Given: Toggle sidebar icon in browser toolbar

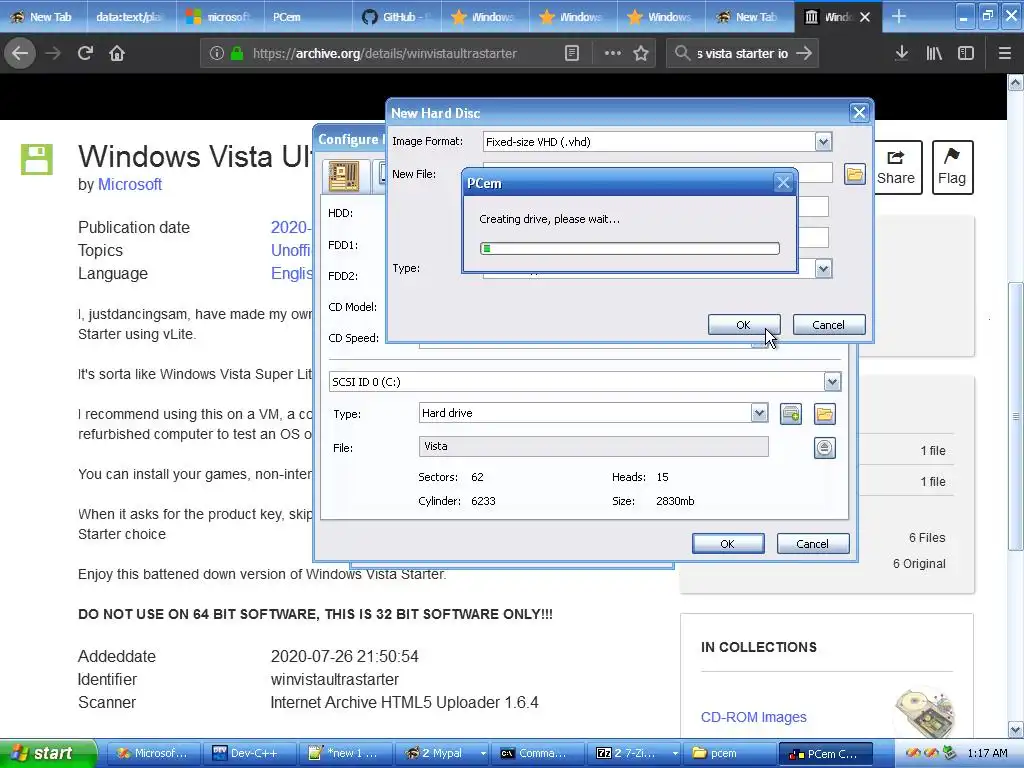Looking at the screenshot, I should point(966,53).
